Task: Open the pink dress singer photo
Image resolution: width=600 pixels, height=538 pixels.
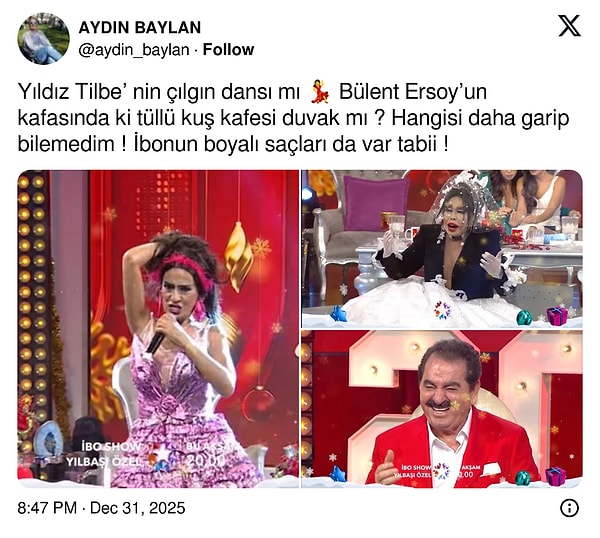Action: pyautogui.click(x=158, y=329)
